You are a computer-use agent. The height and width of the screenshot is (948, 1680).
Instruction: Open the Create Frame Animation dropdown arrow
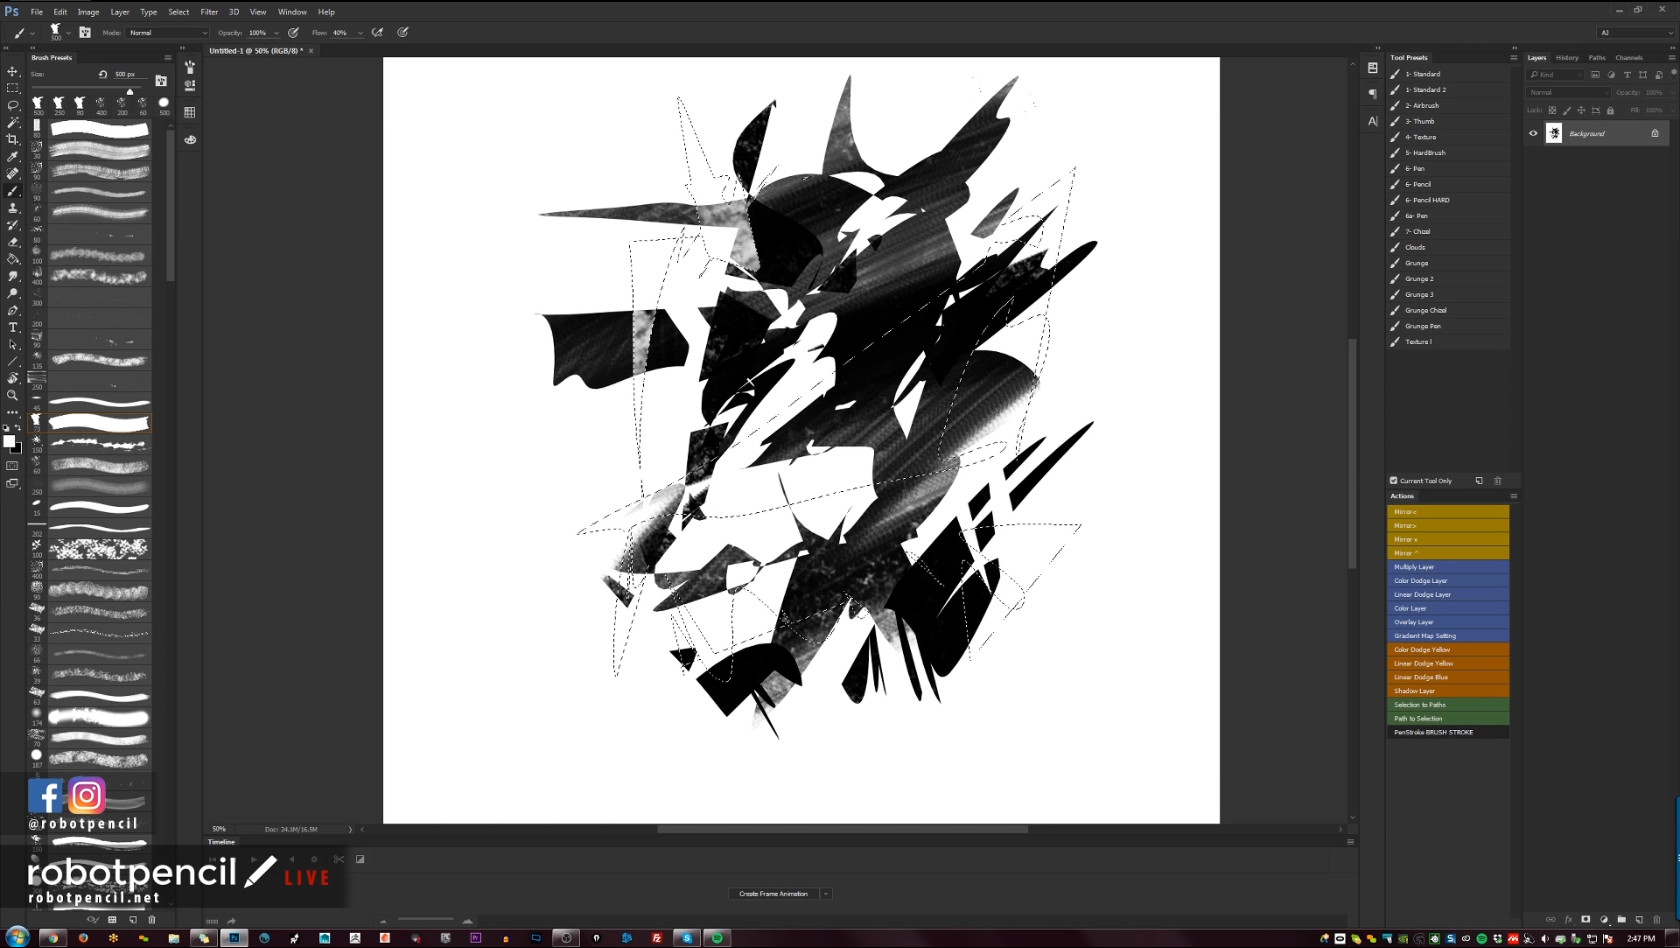tap(826, 894)
